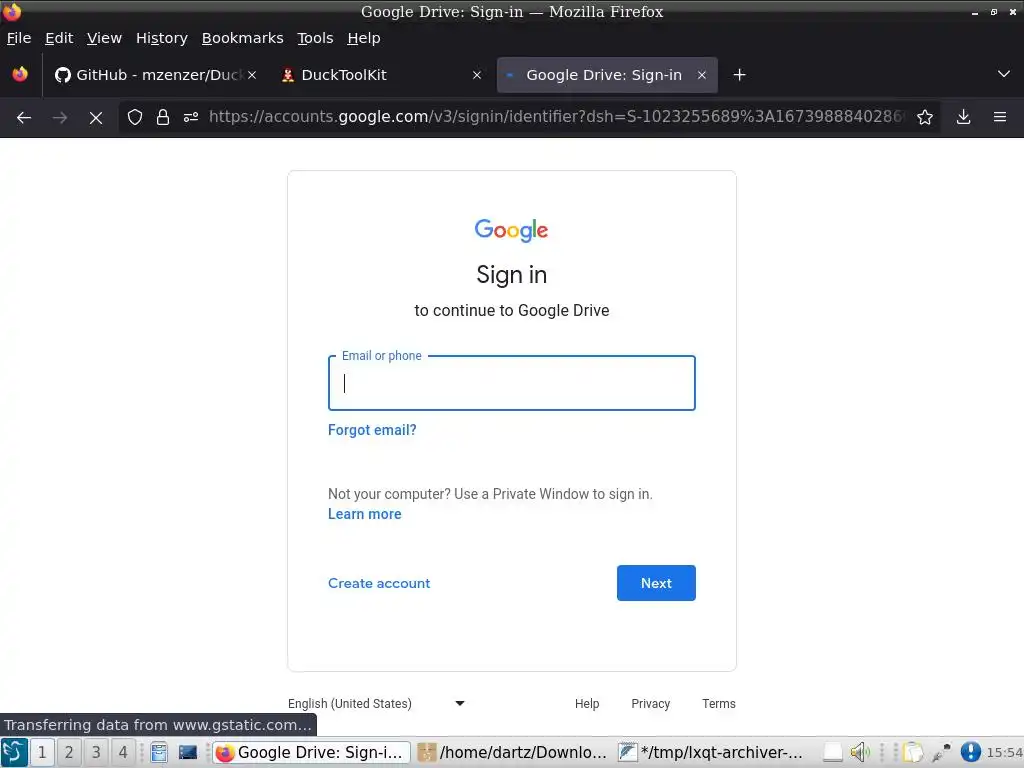Image resolution: width=1024 pixels, height=768 pixels.
Task: Open the Help menu in menu bar
Action: [x=364, y=38]
